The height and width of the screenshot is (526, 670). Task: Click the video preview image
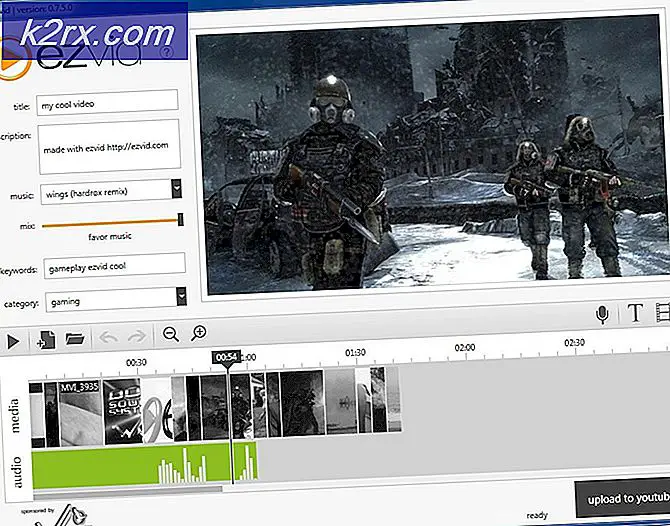(432, 157)
